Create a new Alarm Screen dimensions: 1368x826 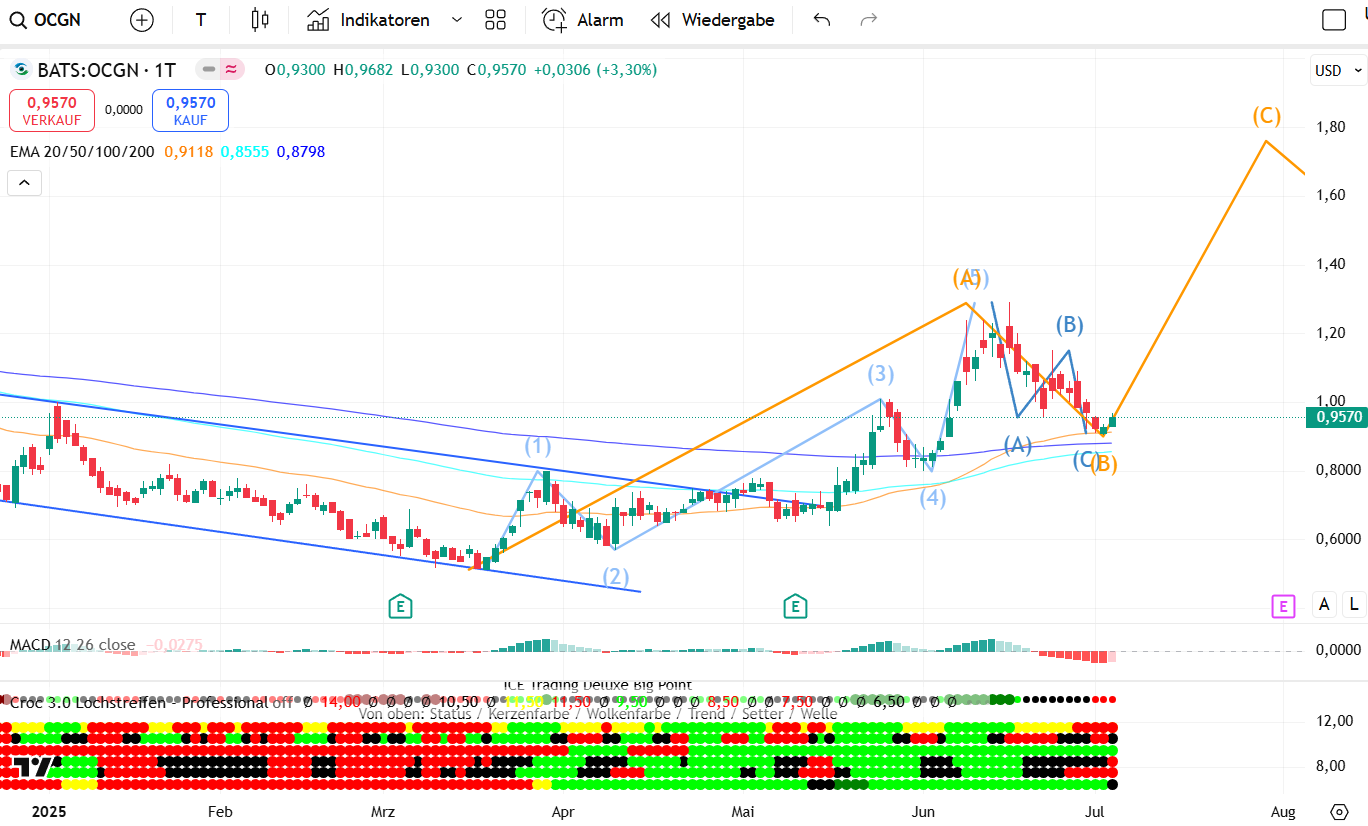583,20
